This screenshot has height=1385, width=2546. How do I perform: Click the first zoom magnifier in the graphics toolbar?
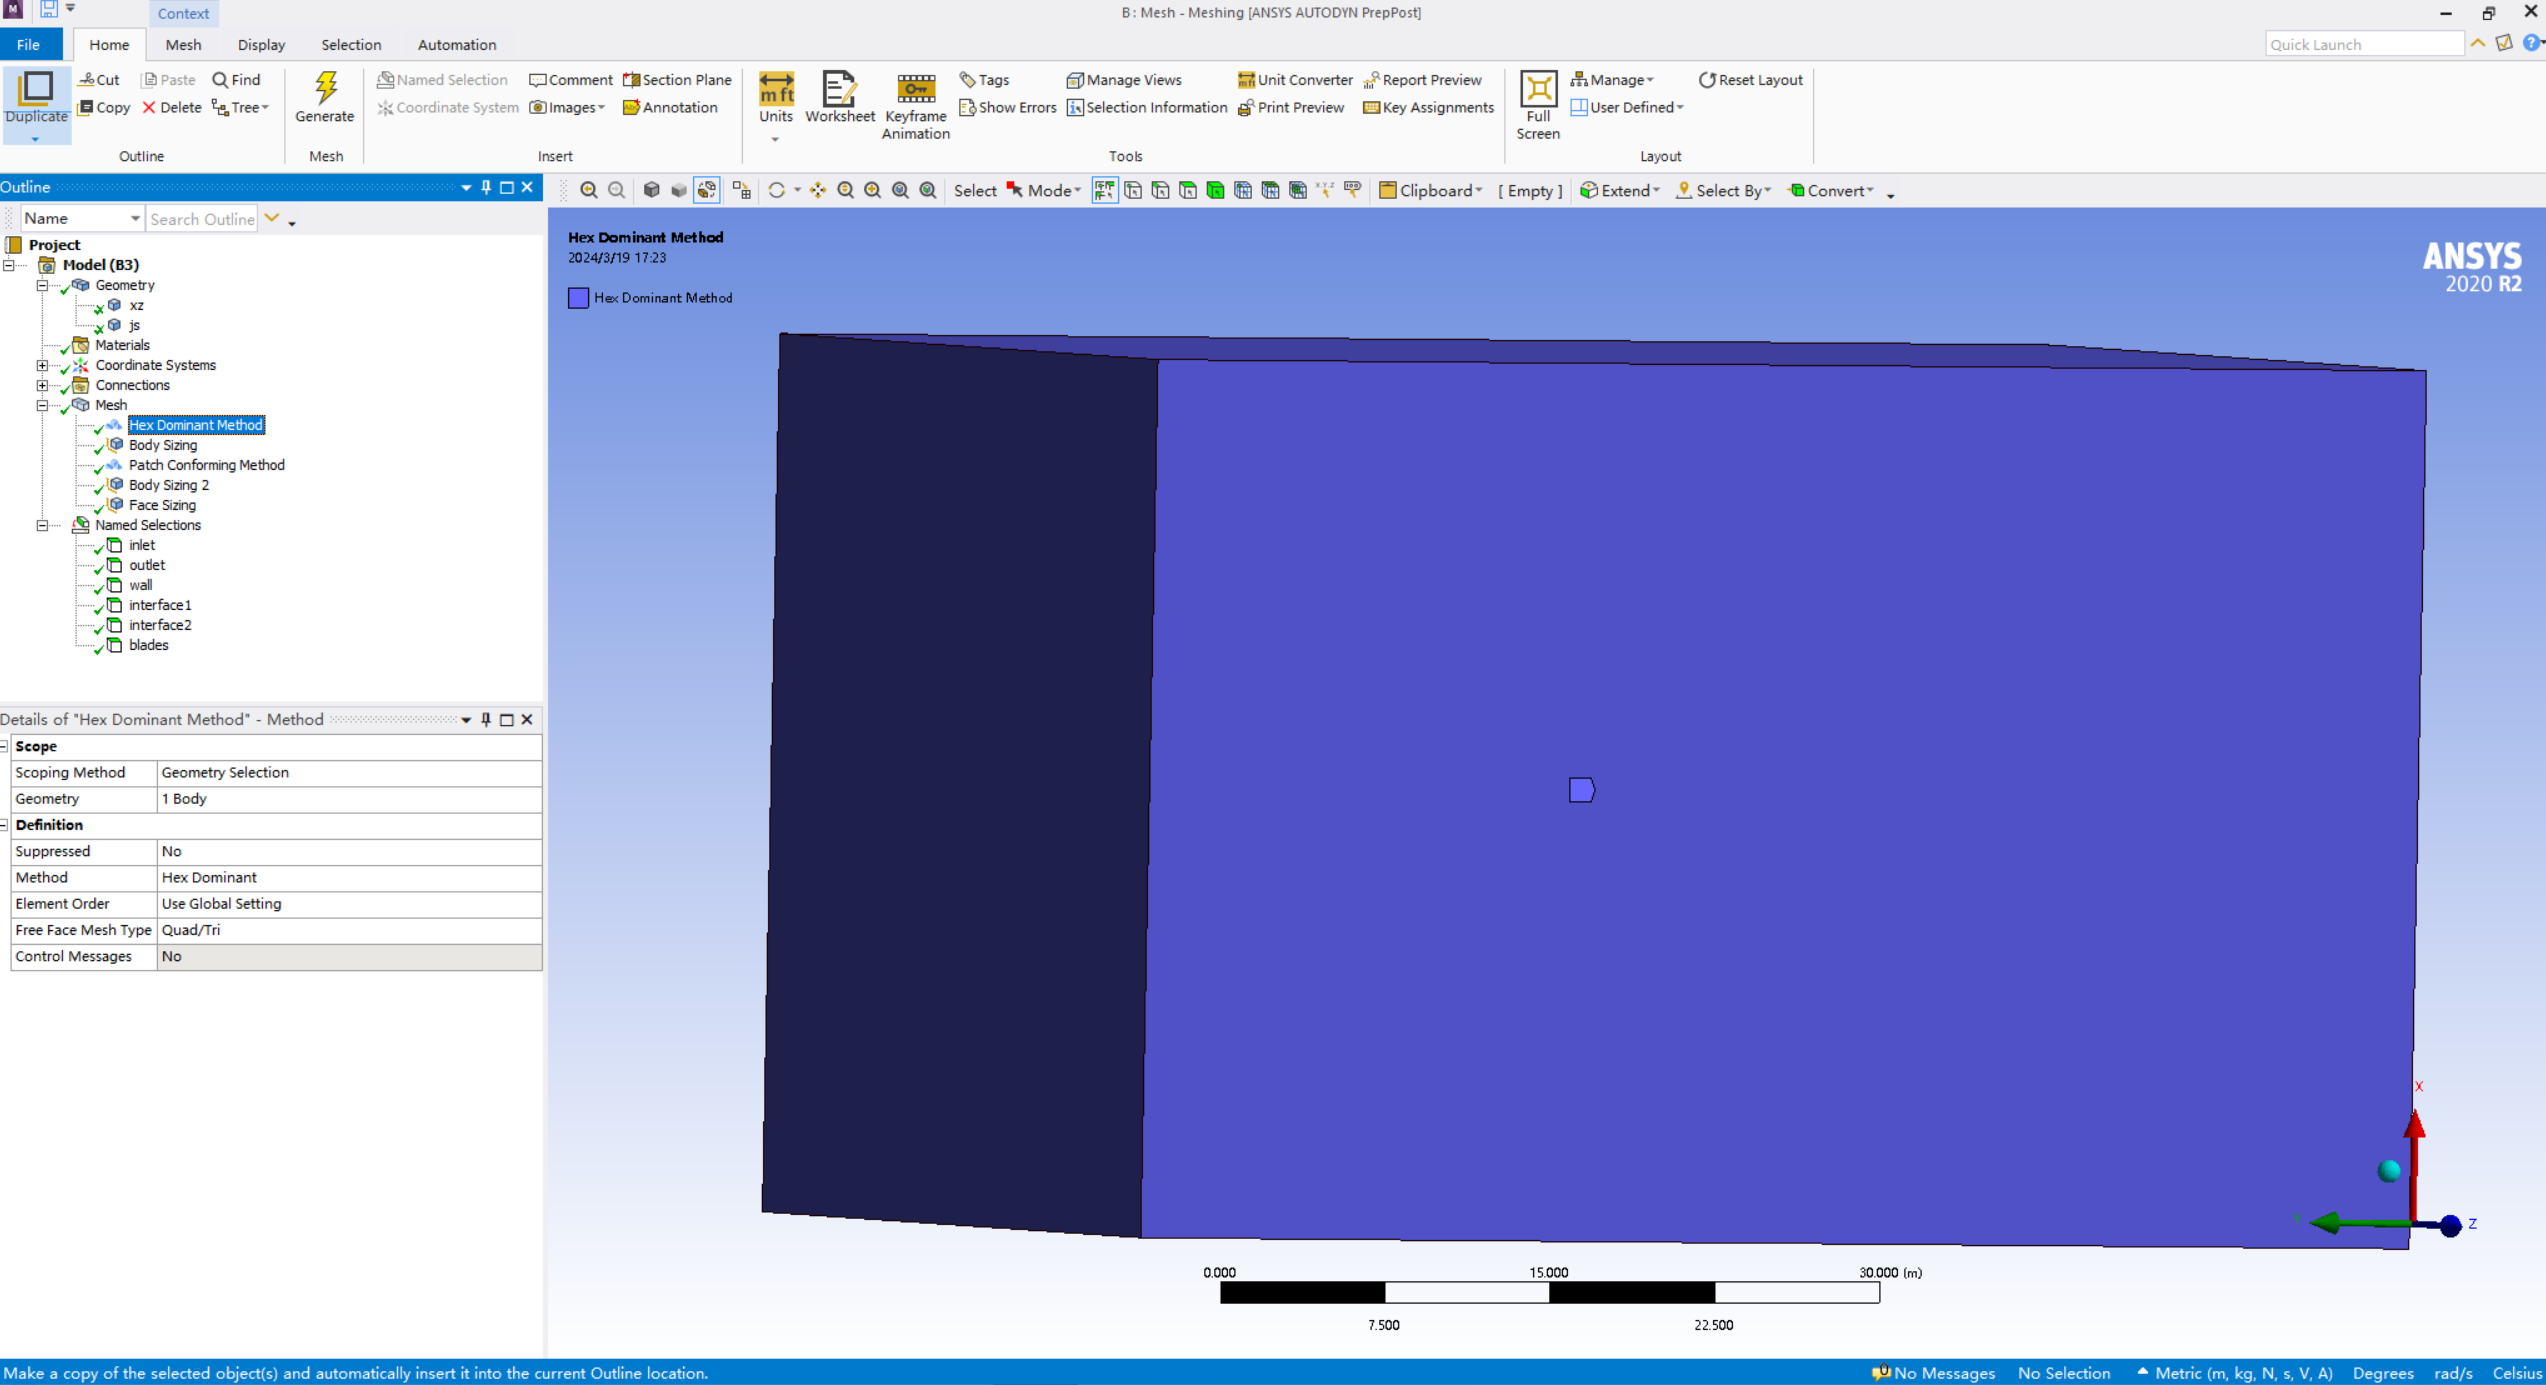click(x=589, y=190)
